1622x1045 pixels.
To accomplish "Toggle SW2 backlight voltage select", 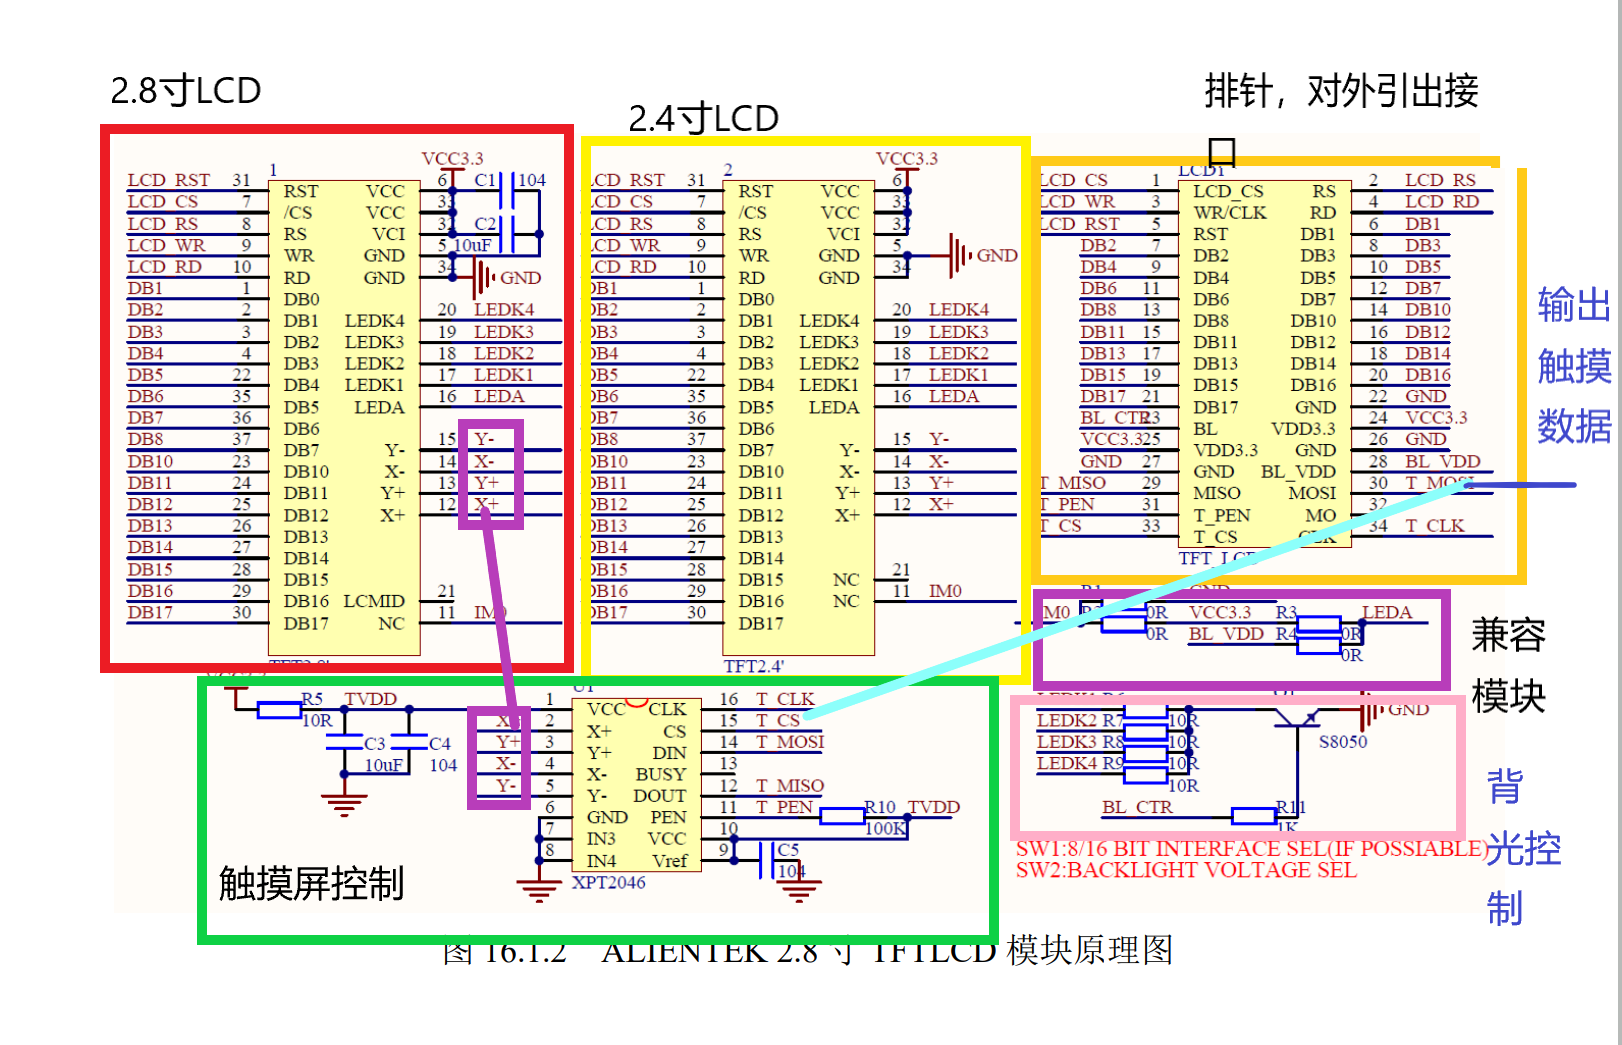I will [1185, 869].
